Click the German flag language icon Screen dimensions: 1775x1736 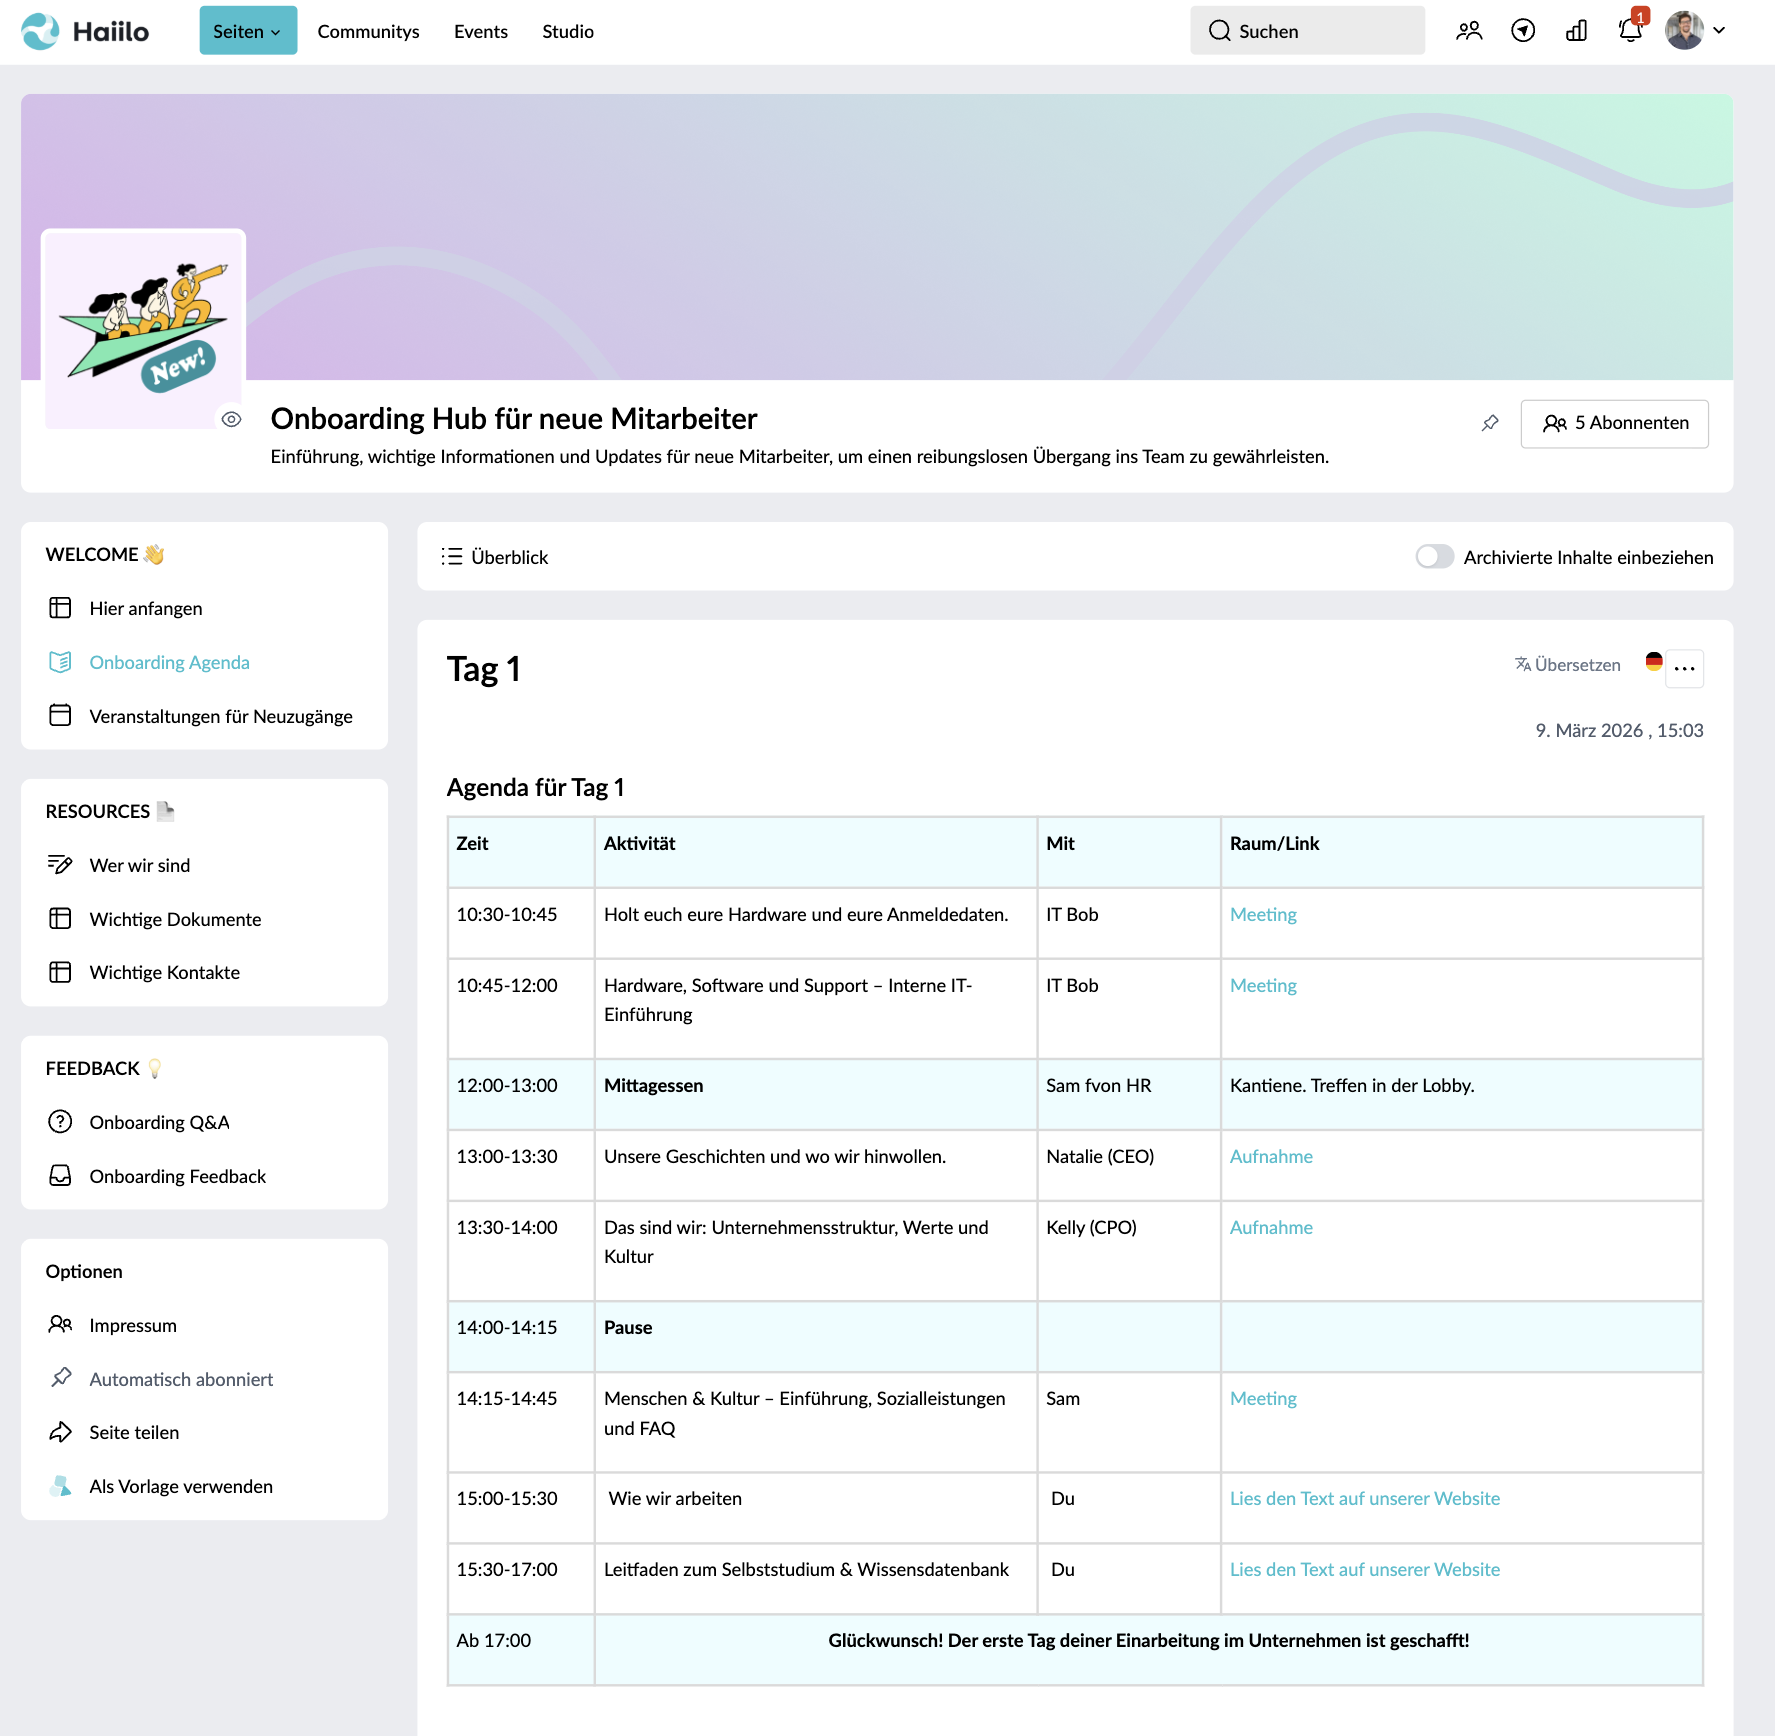[x=1654, y=662]
